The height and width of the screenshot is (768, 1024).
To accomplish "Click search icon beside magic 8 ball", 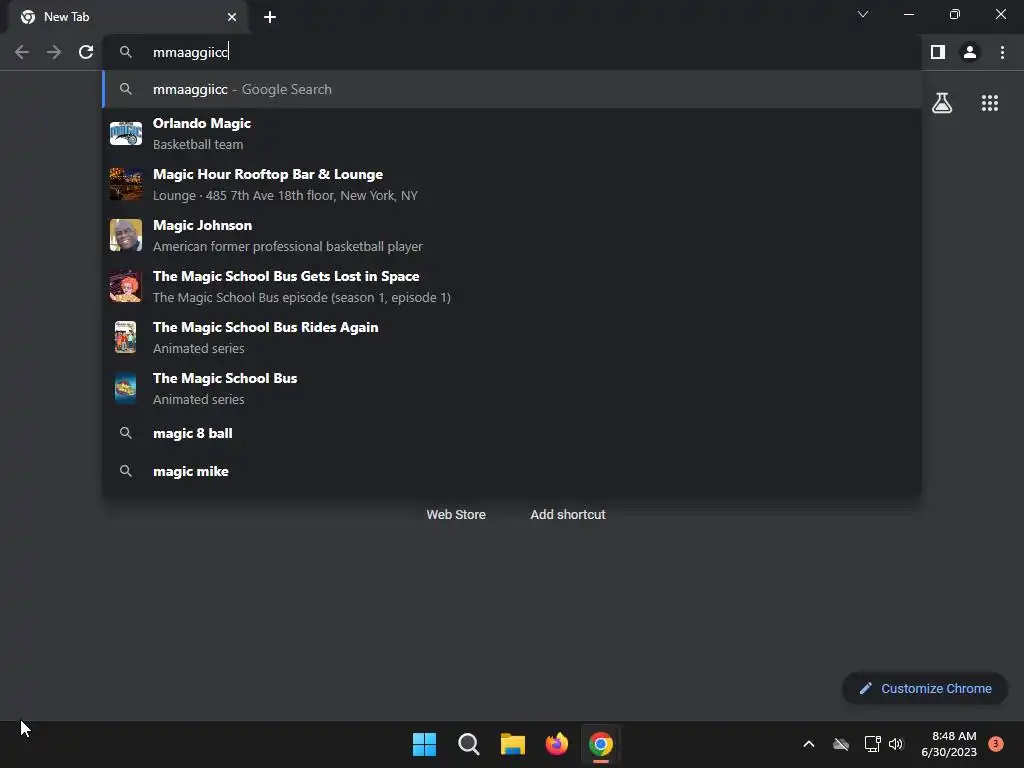I will pyautogui.click(x=125, y=433).
